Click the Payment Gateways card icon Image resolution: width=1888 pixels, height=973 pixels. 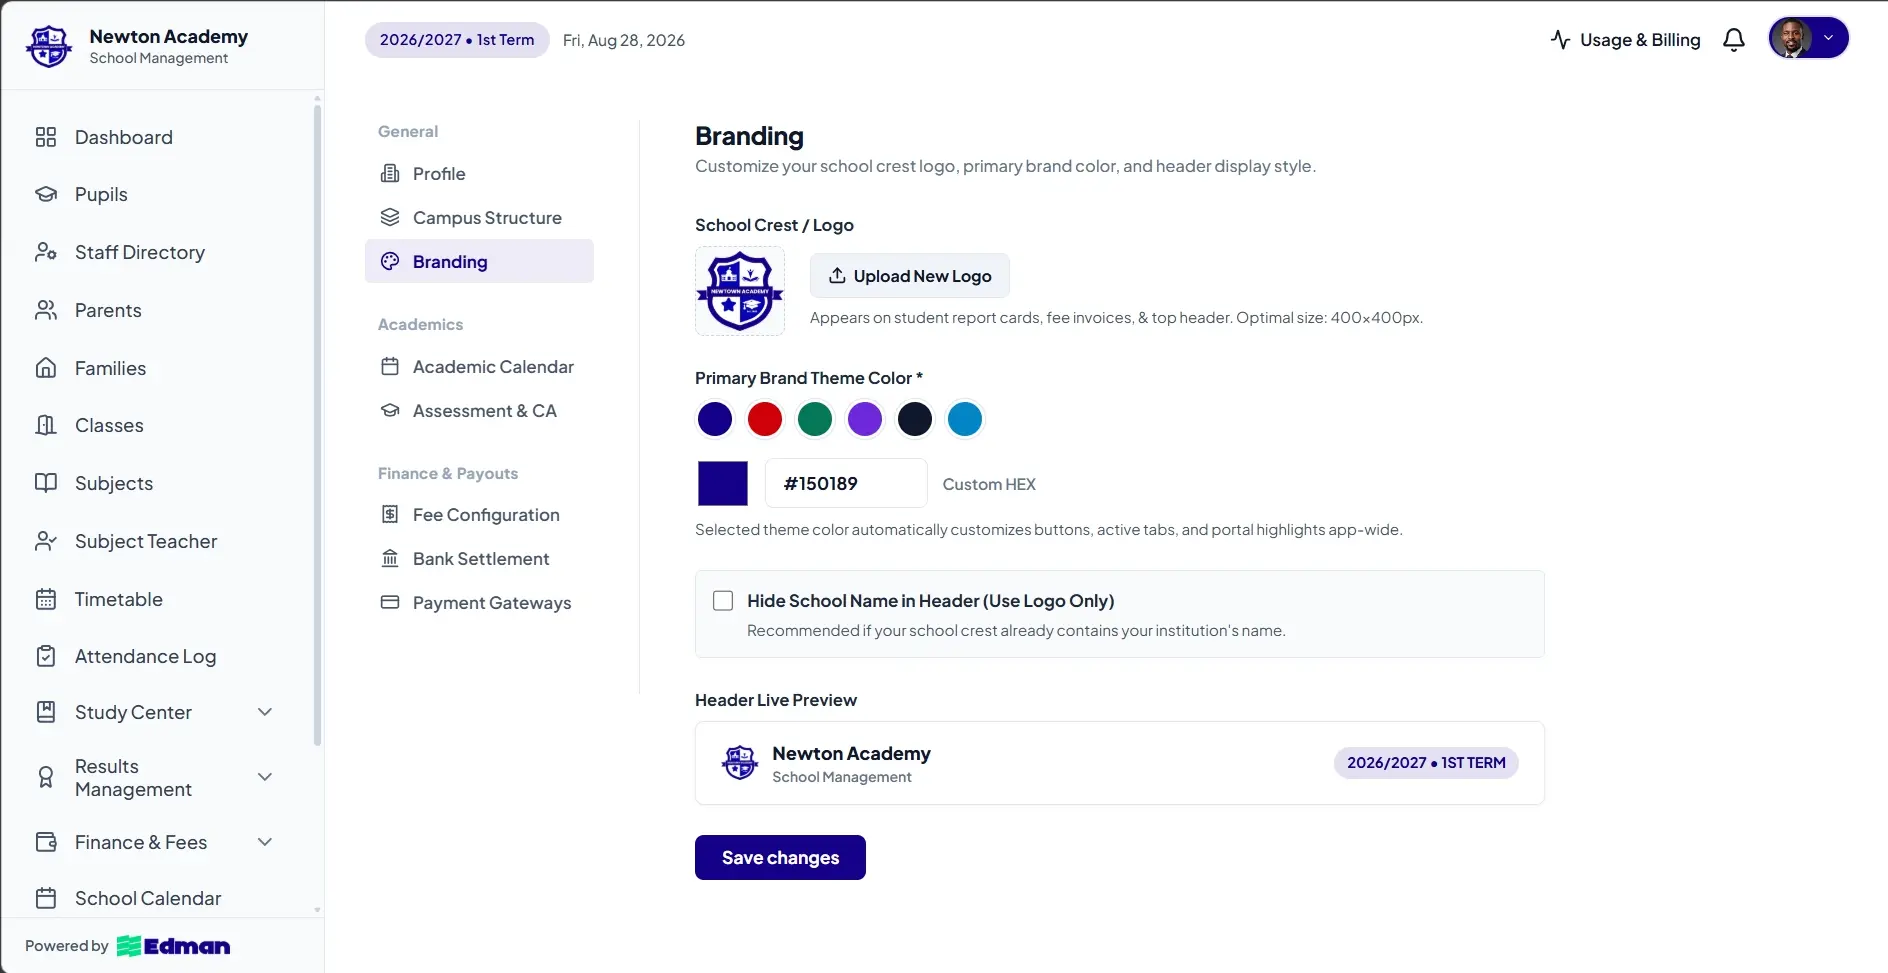click(x=390, y=602)
